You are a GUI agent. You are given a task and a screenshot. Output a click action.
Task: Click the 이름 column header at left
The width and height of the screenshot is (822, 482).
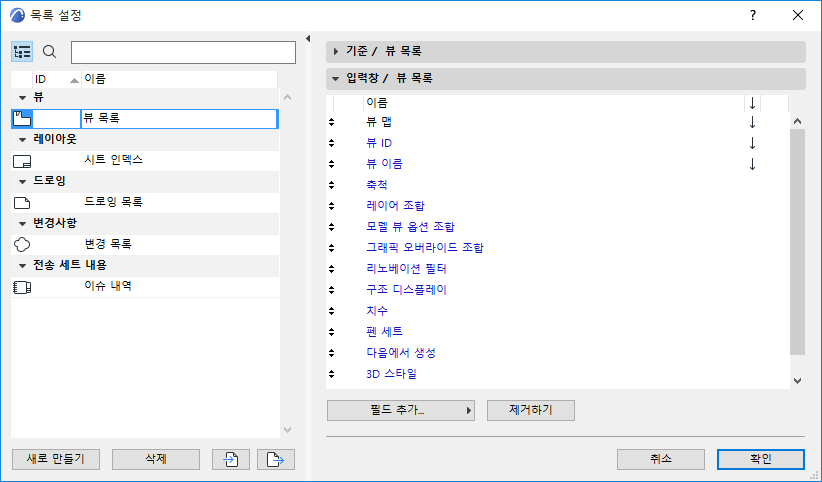click(x=179, y=79)
